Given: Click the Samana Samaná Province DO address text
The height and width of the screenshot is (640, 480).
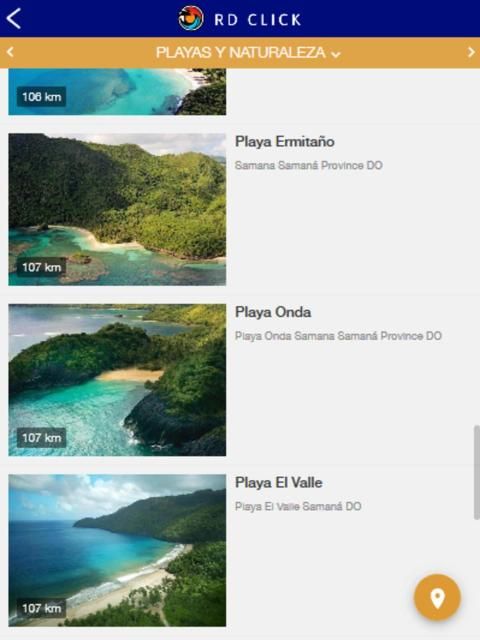Looking at the screenshot, I should pyautogui.click(x=309, y=165).
